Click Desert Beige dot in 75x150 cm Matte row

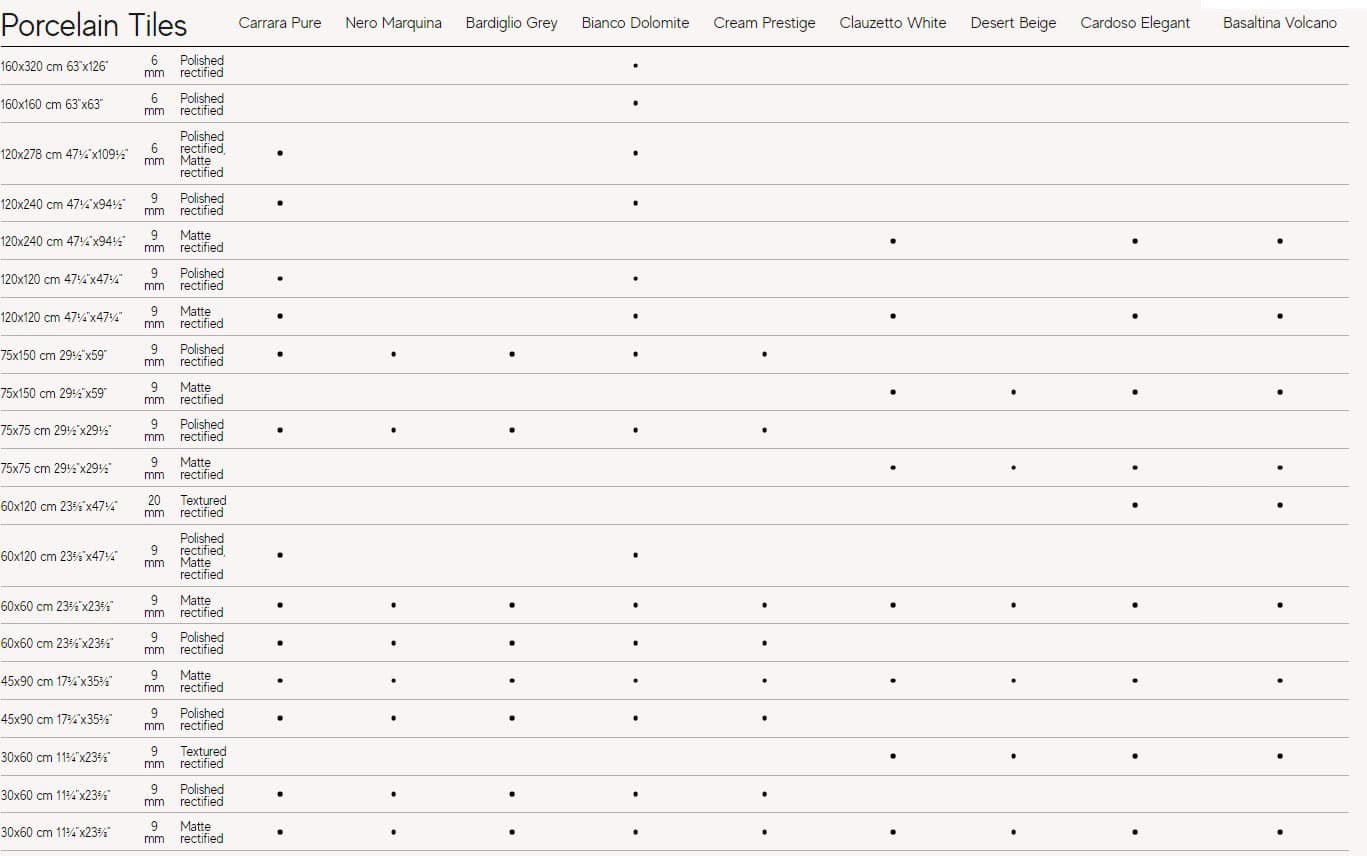tap(1013, 392)
